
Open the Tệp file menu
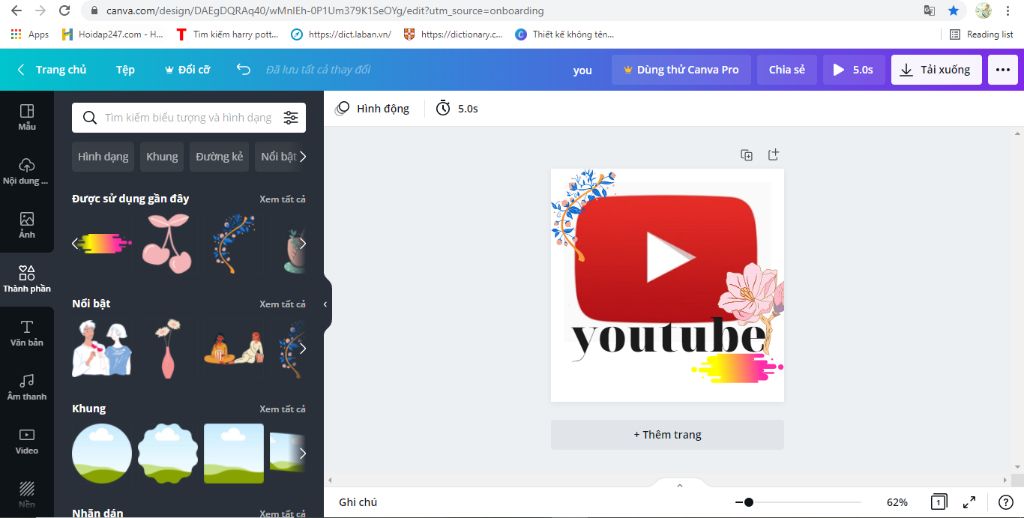click(125, 70)
